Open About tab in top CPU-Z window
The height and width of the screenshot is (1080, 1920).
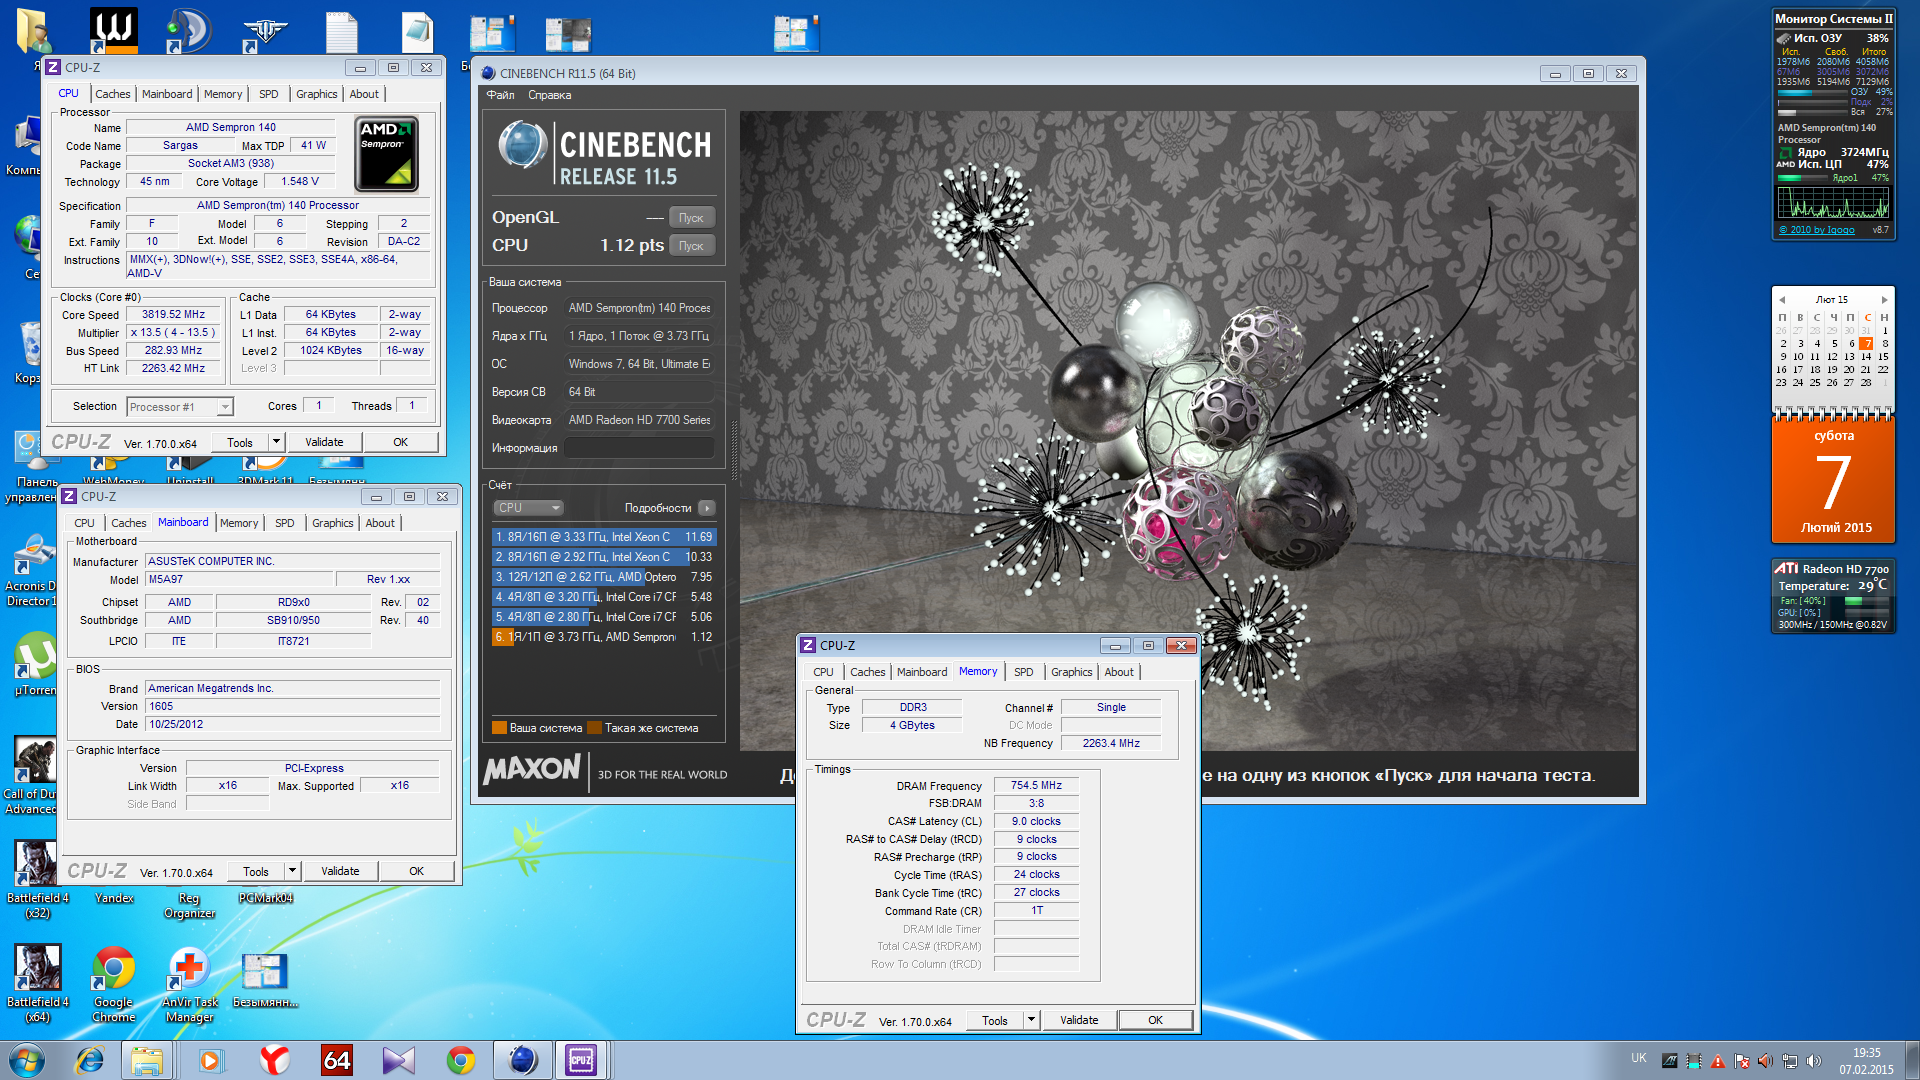click(364, 94)
